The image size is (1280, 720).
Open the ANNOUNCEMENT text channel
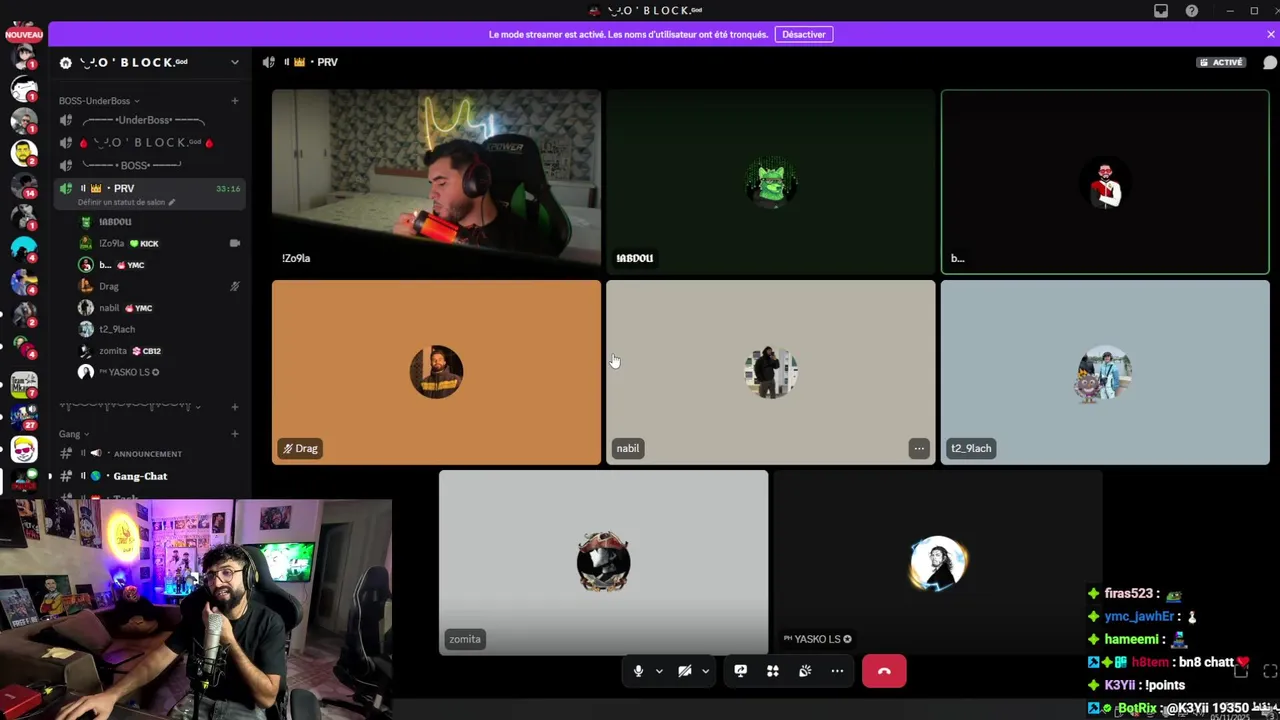[150, 454]
